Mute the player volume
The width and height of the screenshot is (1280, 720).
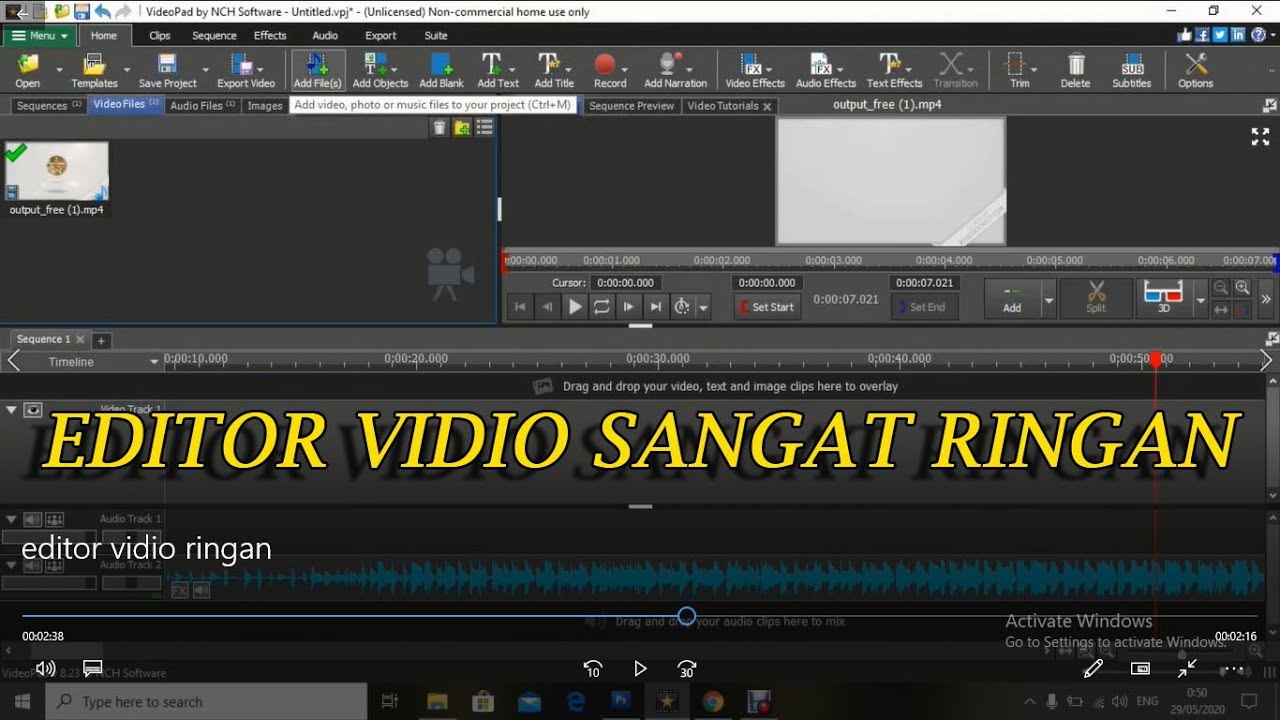[45, 668]
